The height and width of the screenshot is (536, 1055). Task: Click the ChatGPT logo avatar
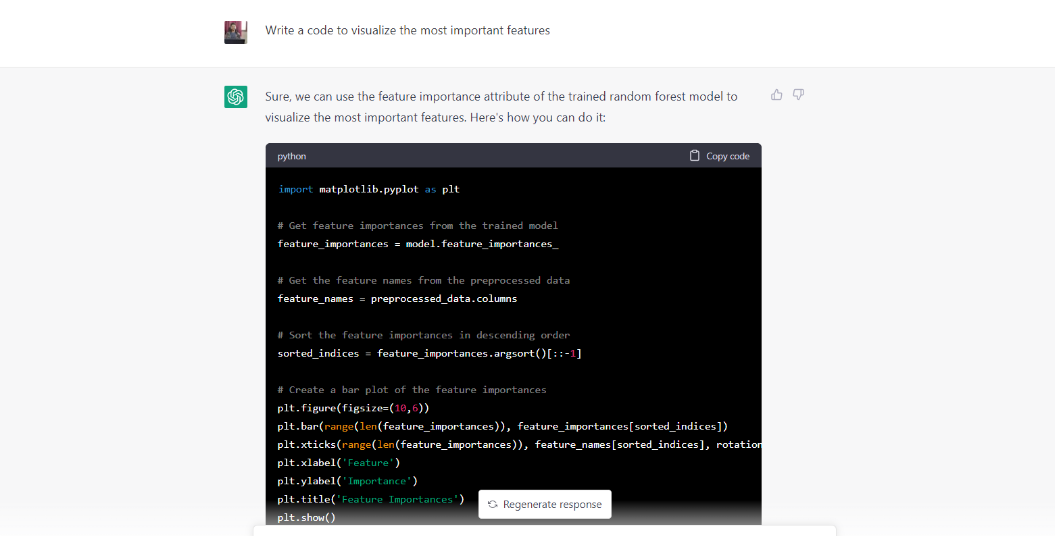click(235, 97)
